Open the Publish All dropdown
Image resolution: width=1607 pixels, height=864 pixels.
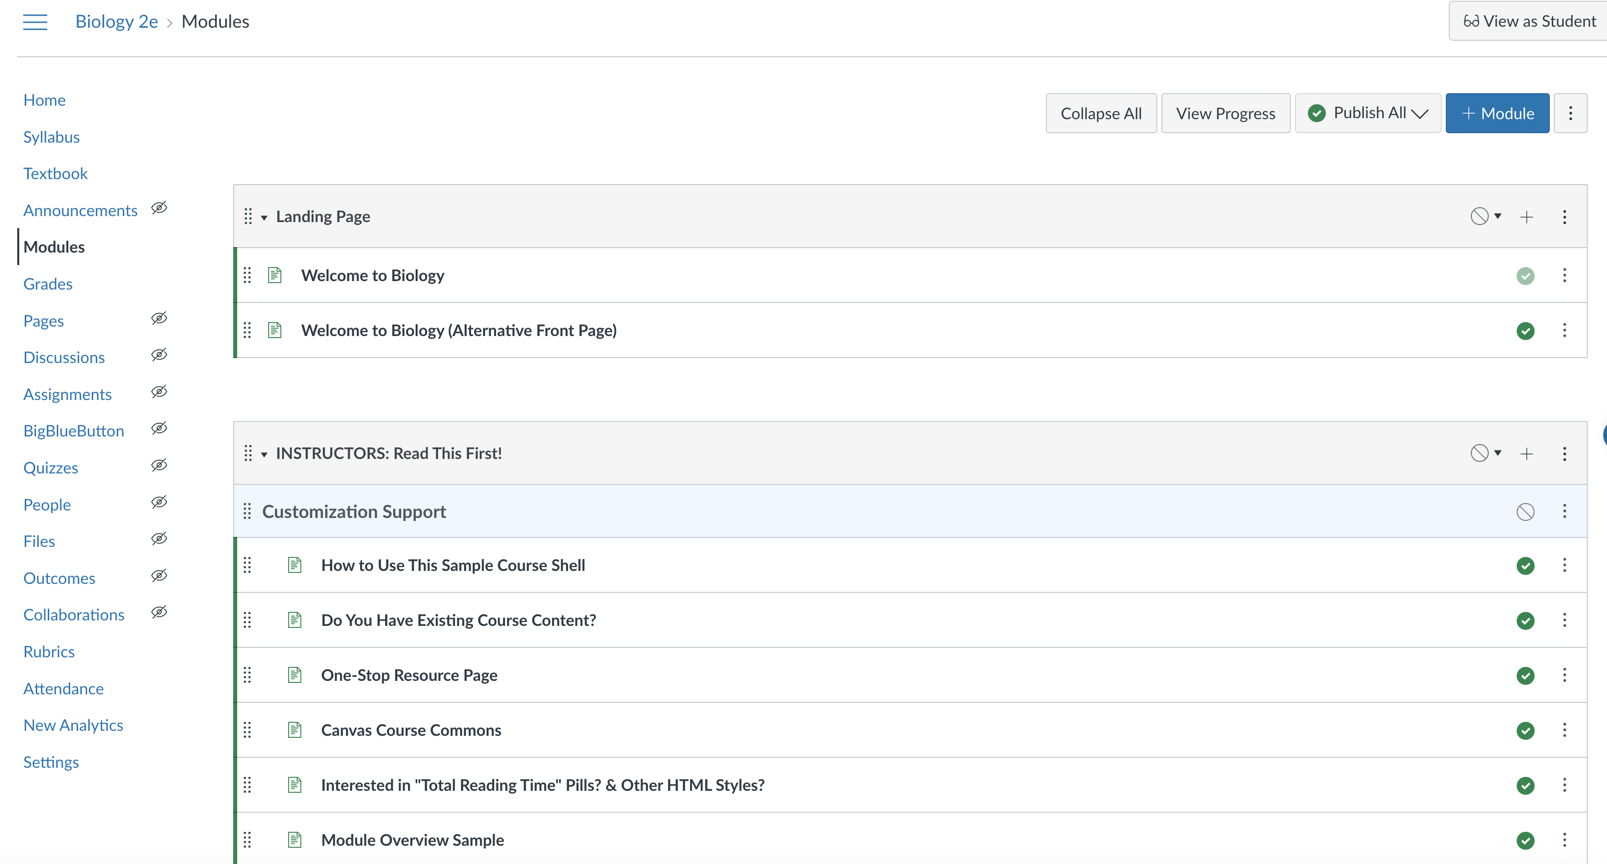[1367, 113]
